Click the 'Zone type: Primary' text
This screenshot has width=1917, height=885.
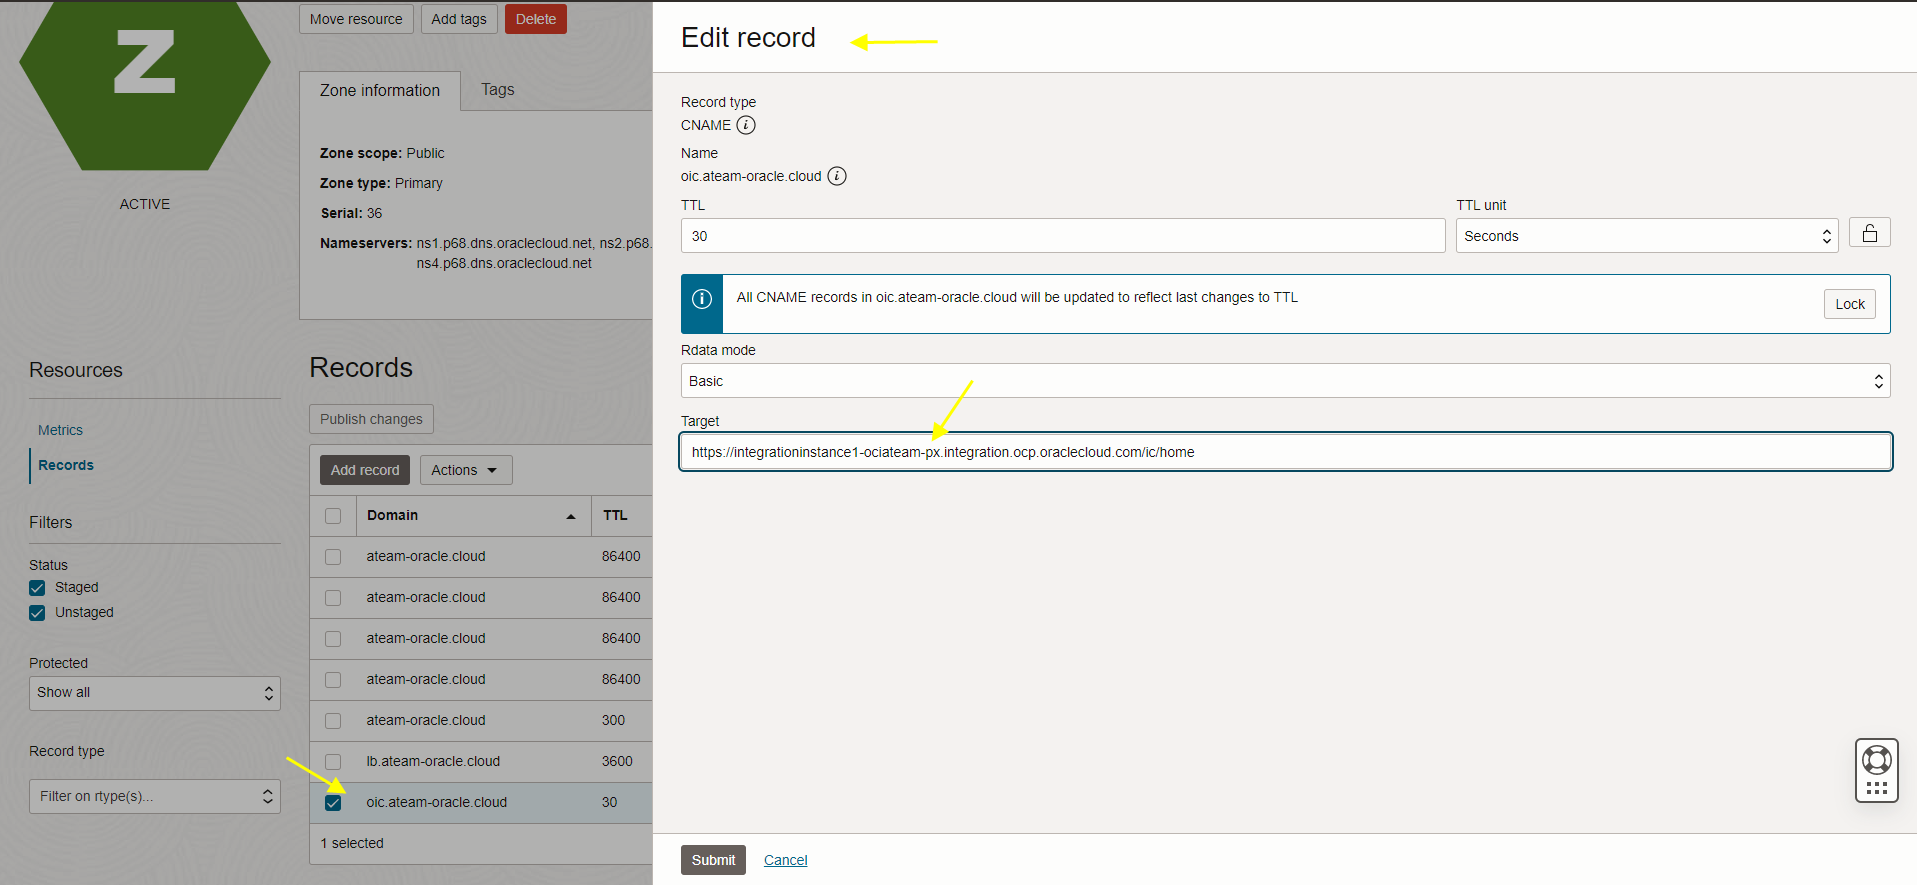pos(381,183)
